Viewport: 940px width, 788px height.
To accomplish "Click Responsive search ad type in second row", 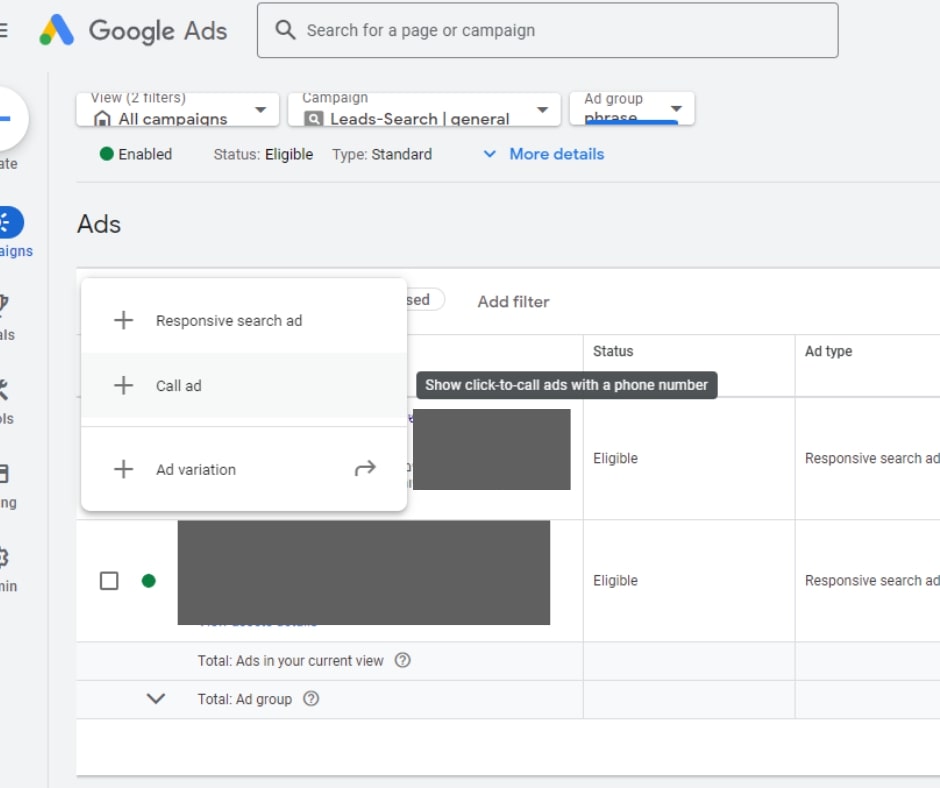I will pos(872,581).
